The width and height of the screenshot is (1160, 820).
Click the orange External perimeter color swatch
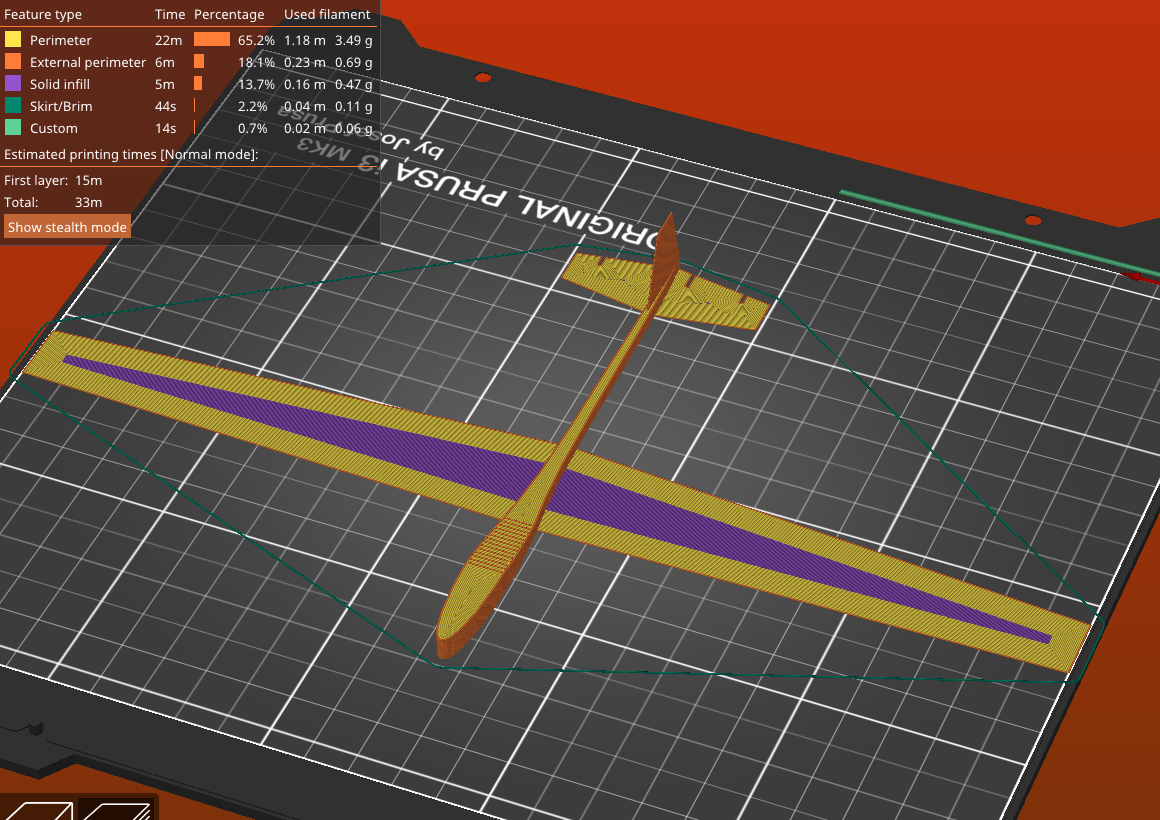pos(13,62)
